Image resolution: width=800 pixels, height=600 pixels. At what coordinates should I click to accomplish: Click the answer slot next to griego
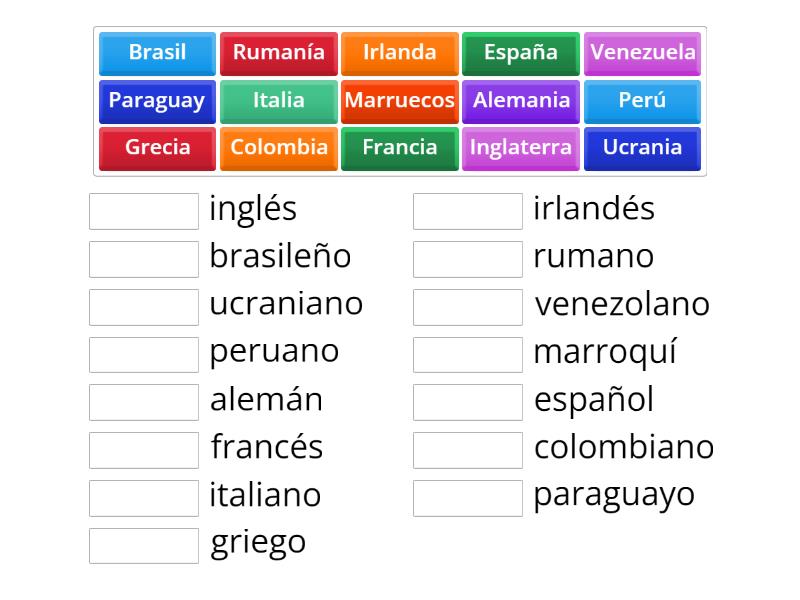[x=143, y=545]
